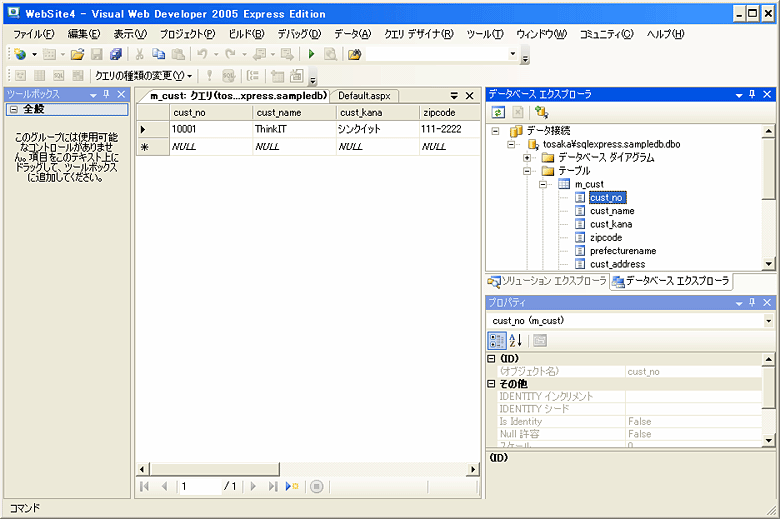
Task: Sort properties alphabetically with A-Z icon
Action: pos(516,340)
